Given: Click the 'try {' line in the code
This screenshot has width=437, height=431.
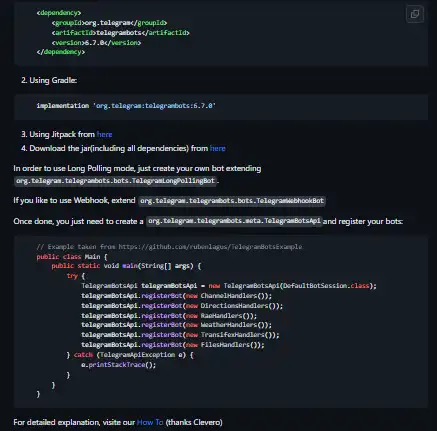Looking at the screenshot, I should coord(76,276).
